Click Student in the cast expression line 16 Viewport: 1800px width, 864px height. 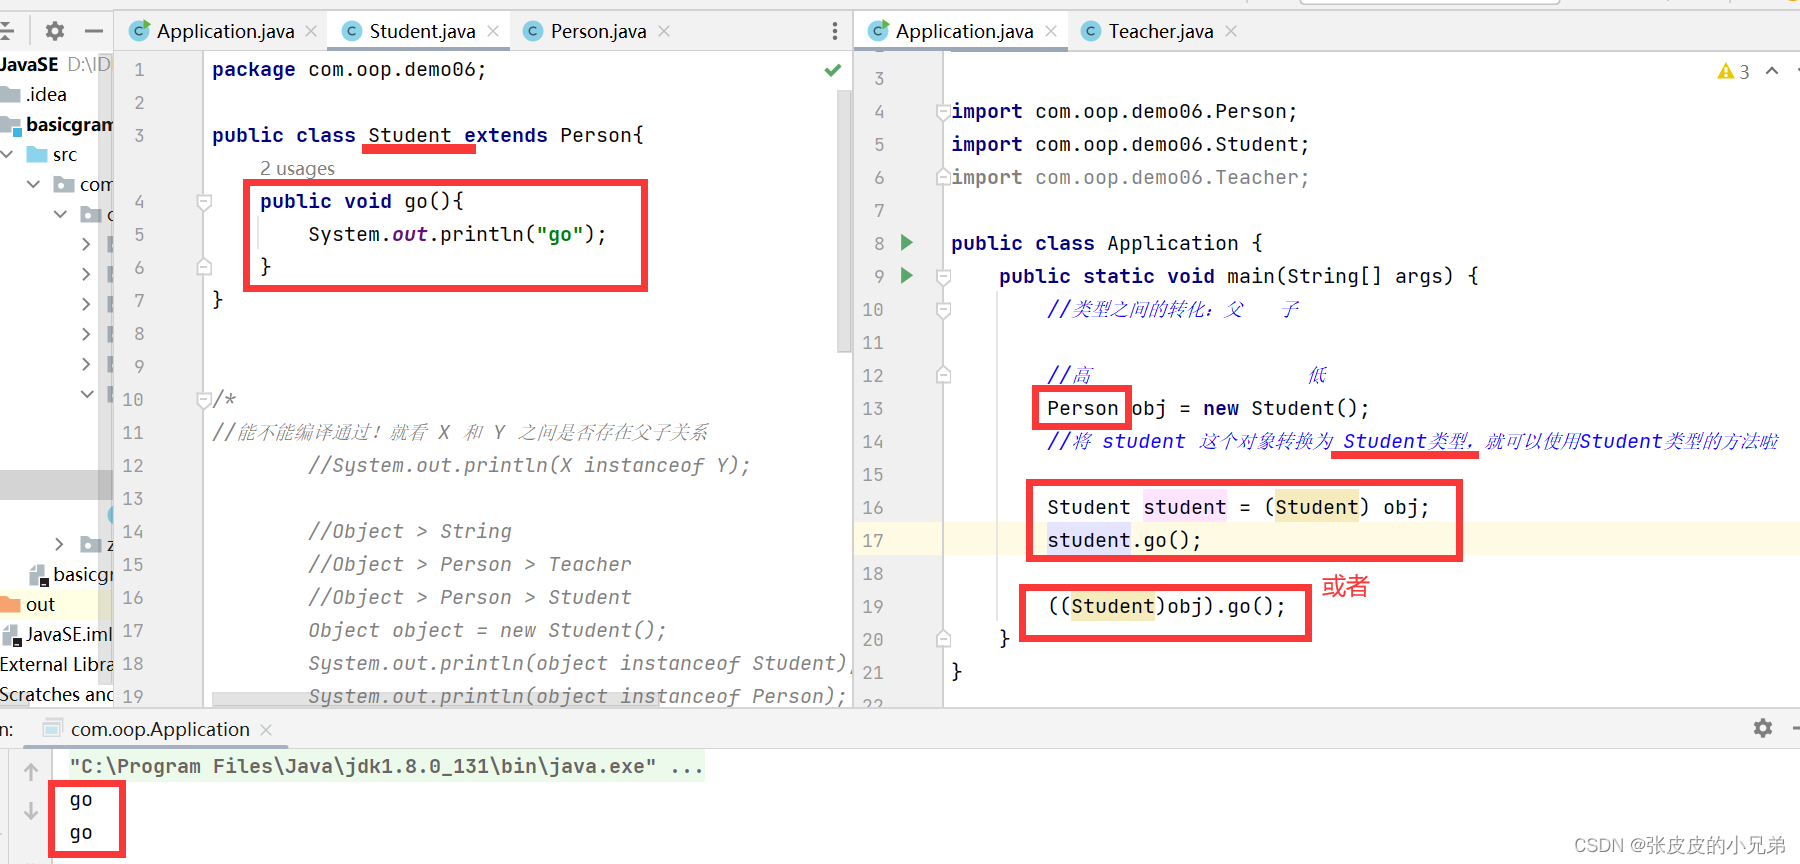pos(1316,507)
